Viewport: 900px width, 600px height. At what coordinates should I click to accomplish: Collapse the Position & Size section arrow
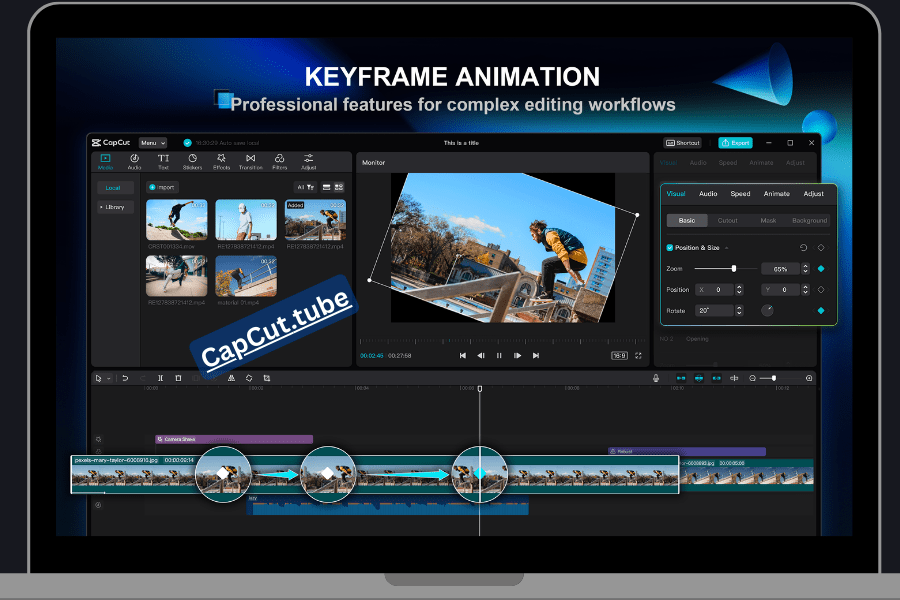tap(727, 248)
